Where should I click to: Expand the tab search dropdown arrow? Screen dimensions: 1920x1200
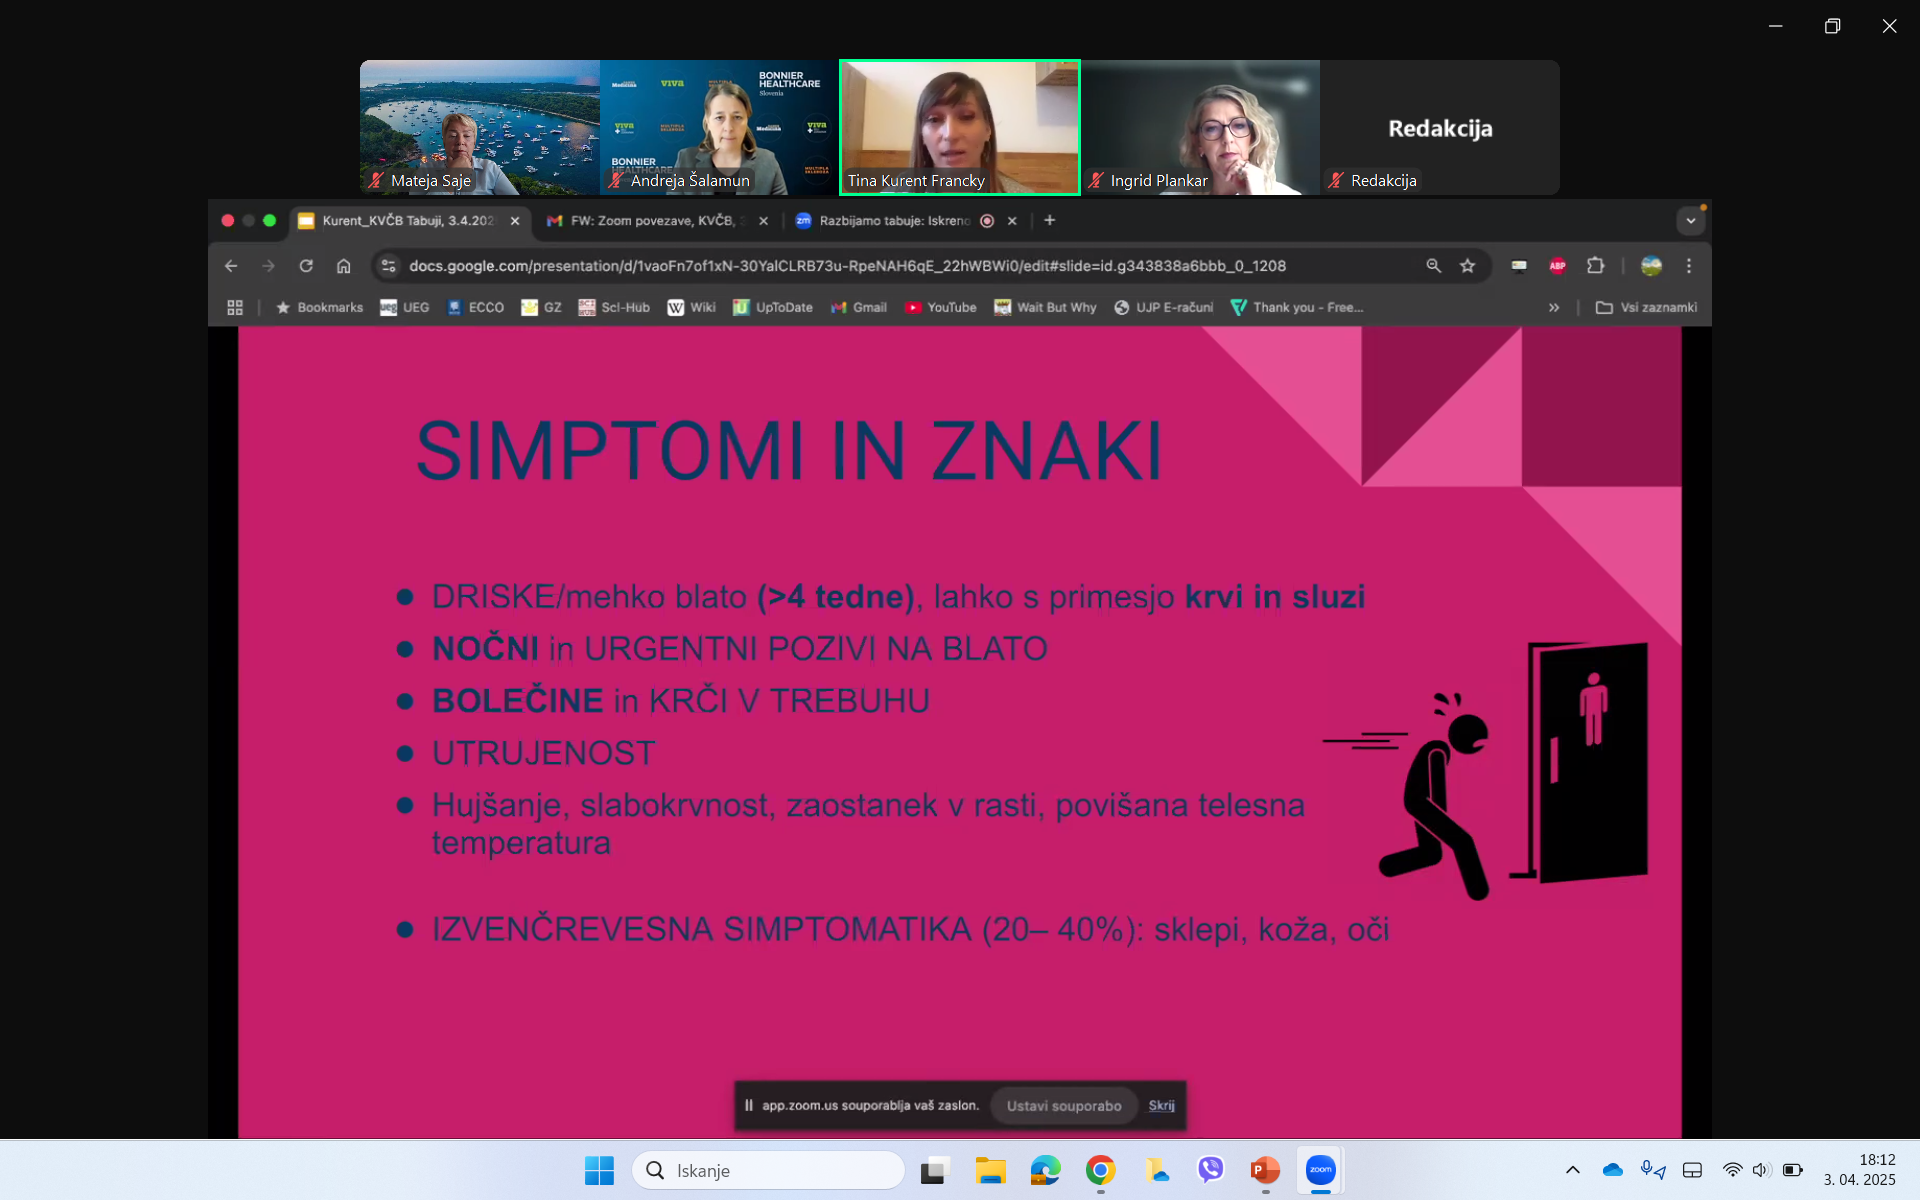point(1690,221)
